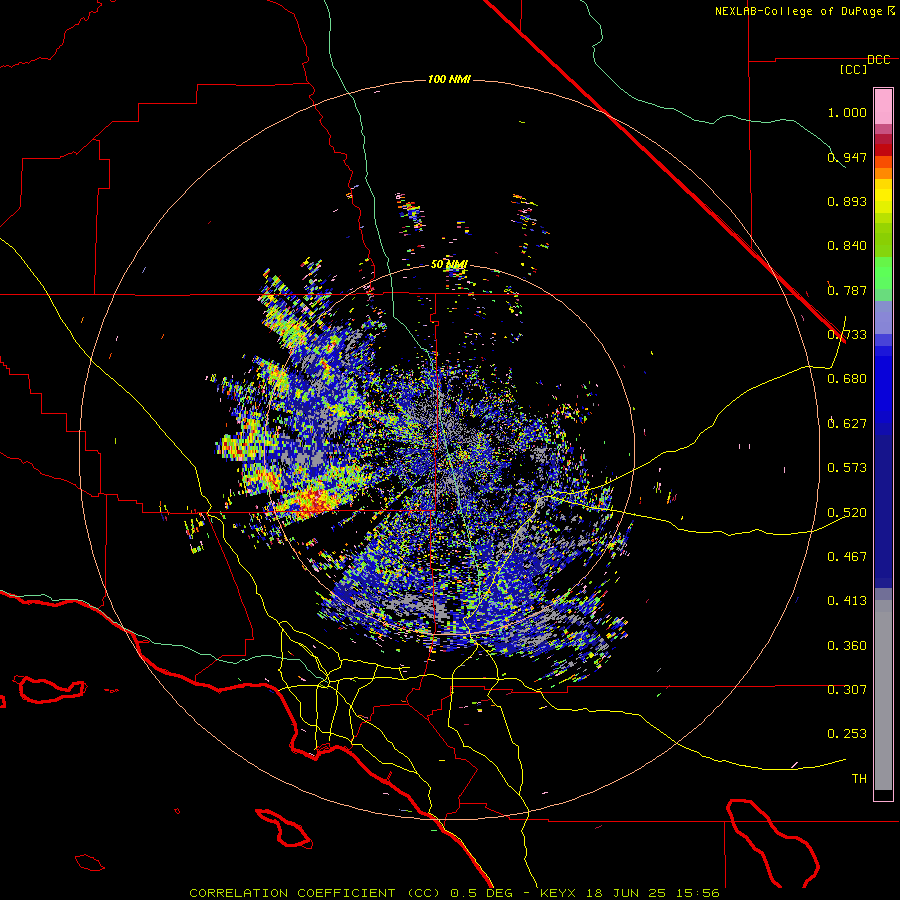This screenshot has height=900, width=900.
Task: Click the 50 NMI range ring label
Action: (x=449, y=265)
